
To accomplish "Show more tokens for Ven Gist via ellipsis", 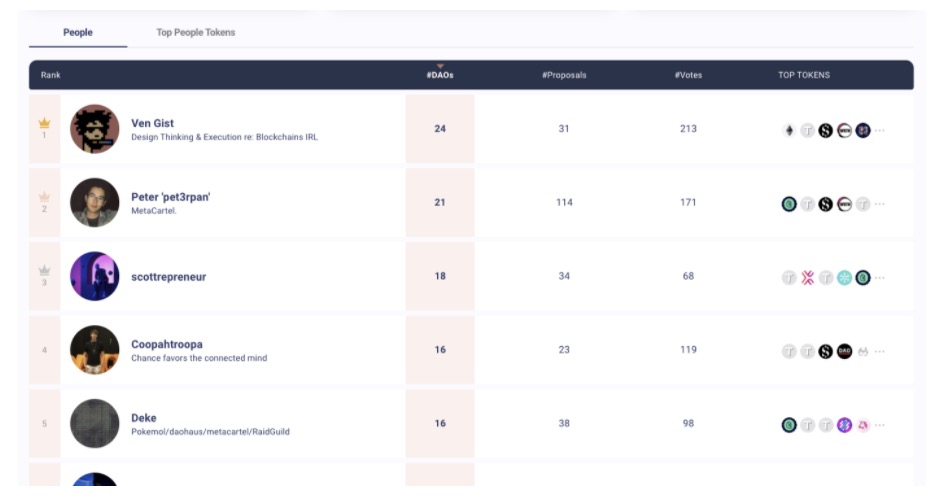I will tap(879, 130).
